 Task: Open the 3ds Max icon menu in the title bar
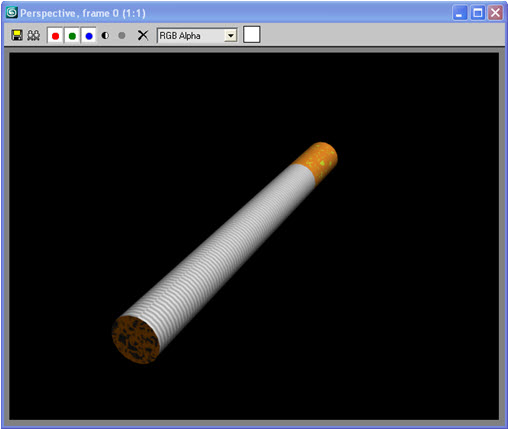point(12,13)
